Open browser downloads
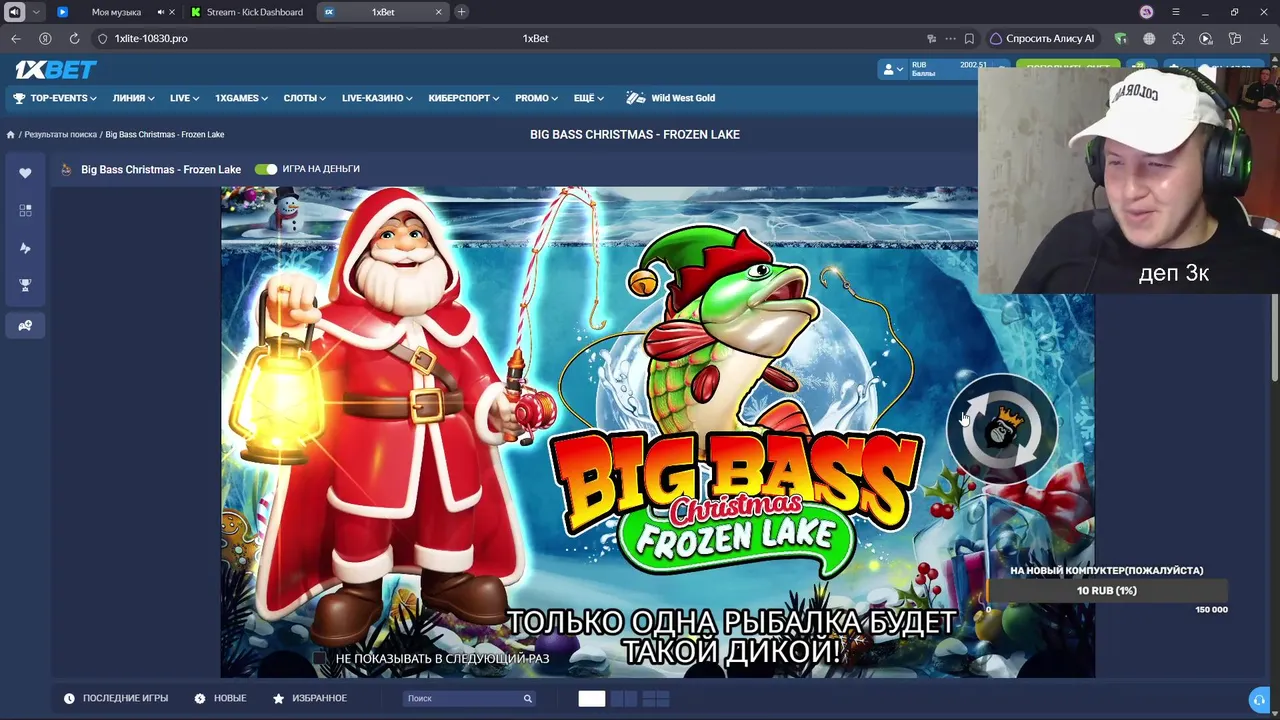This screenshot has width=1280, height=720. [x=1264, y=39]
